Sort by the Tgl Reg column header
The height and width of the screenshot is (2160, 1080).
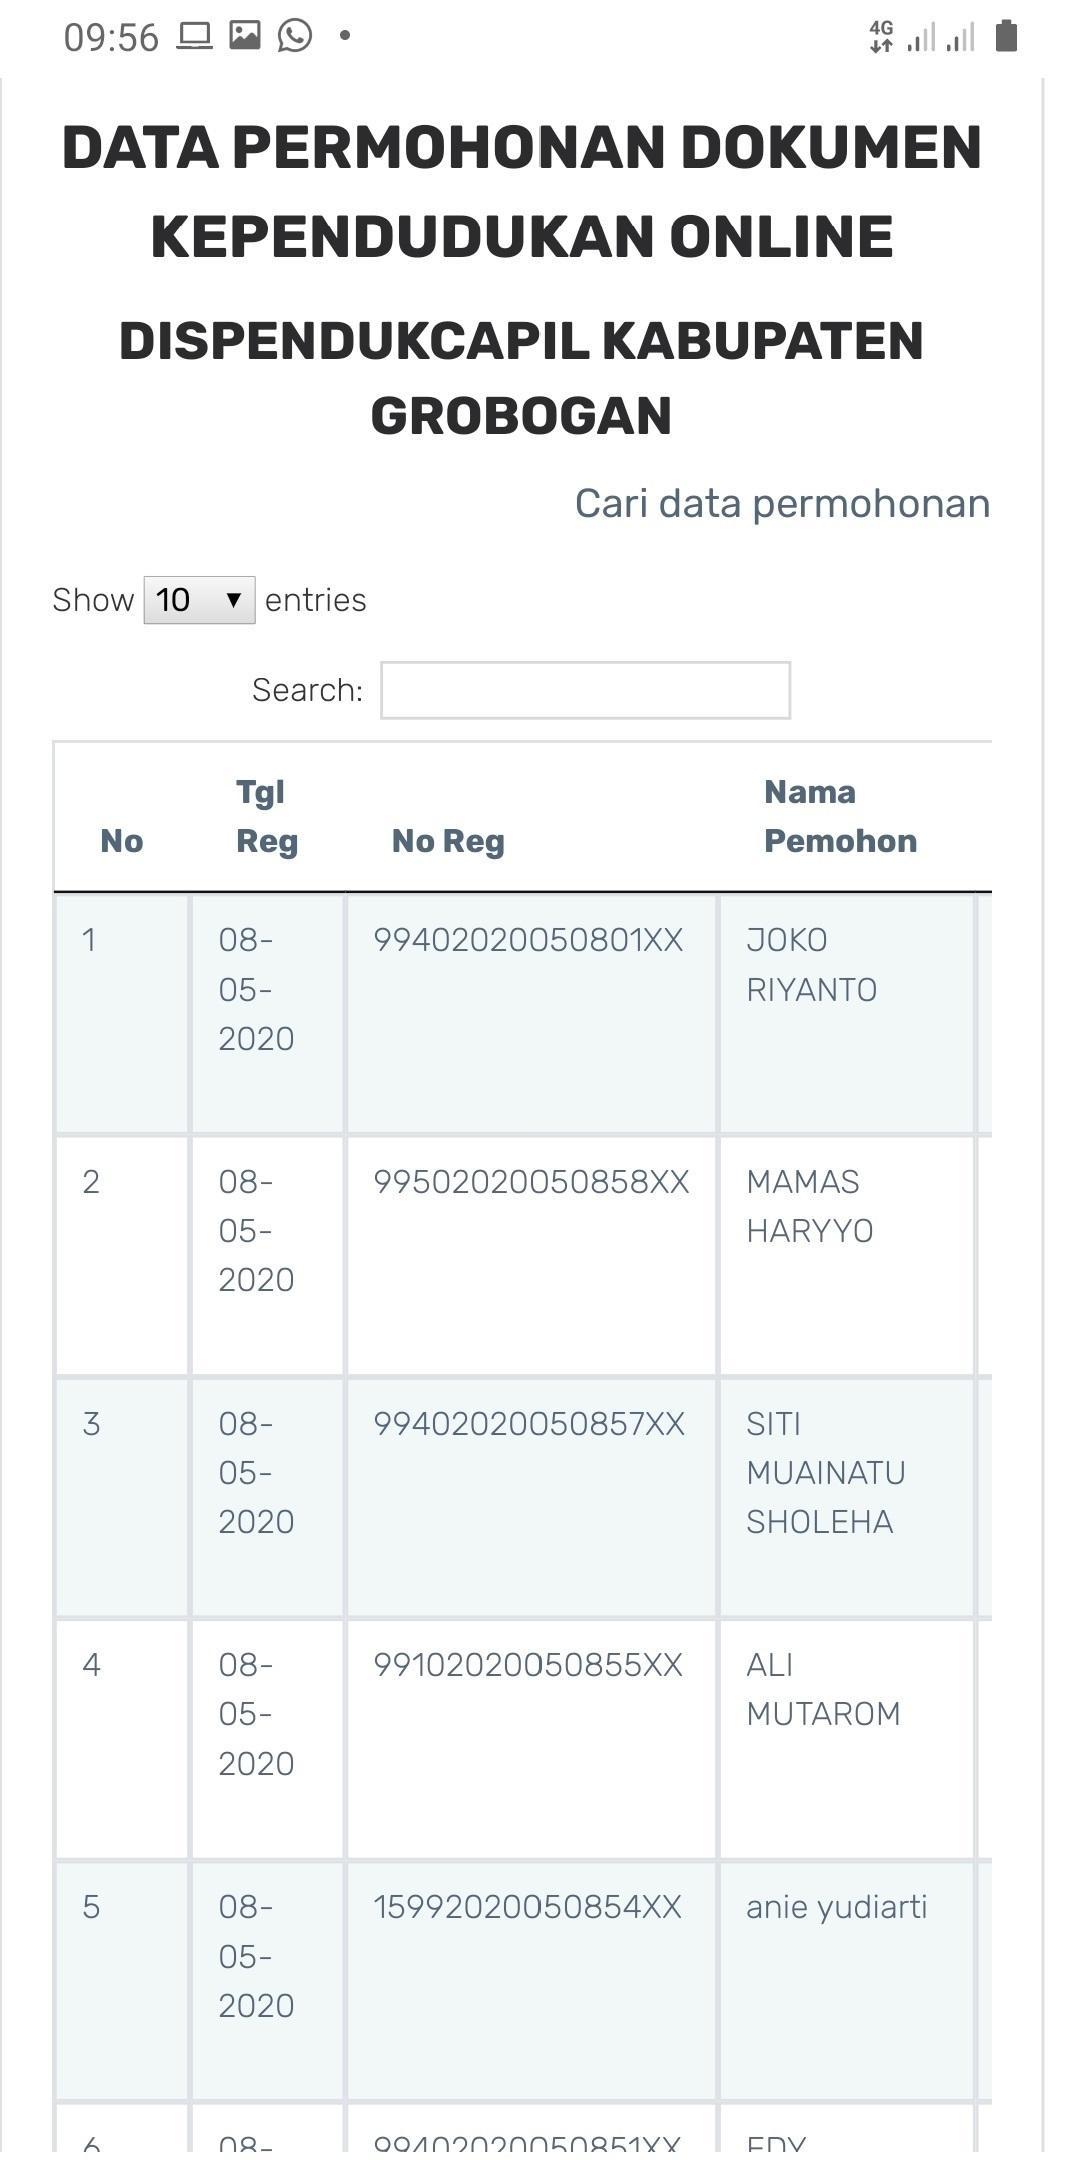tap(267, 816)
